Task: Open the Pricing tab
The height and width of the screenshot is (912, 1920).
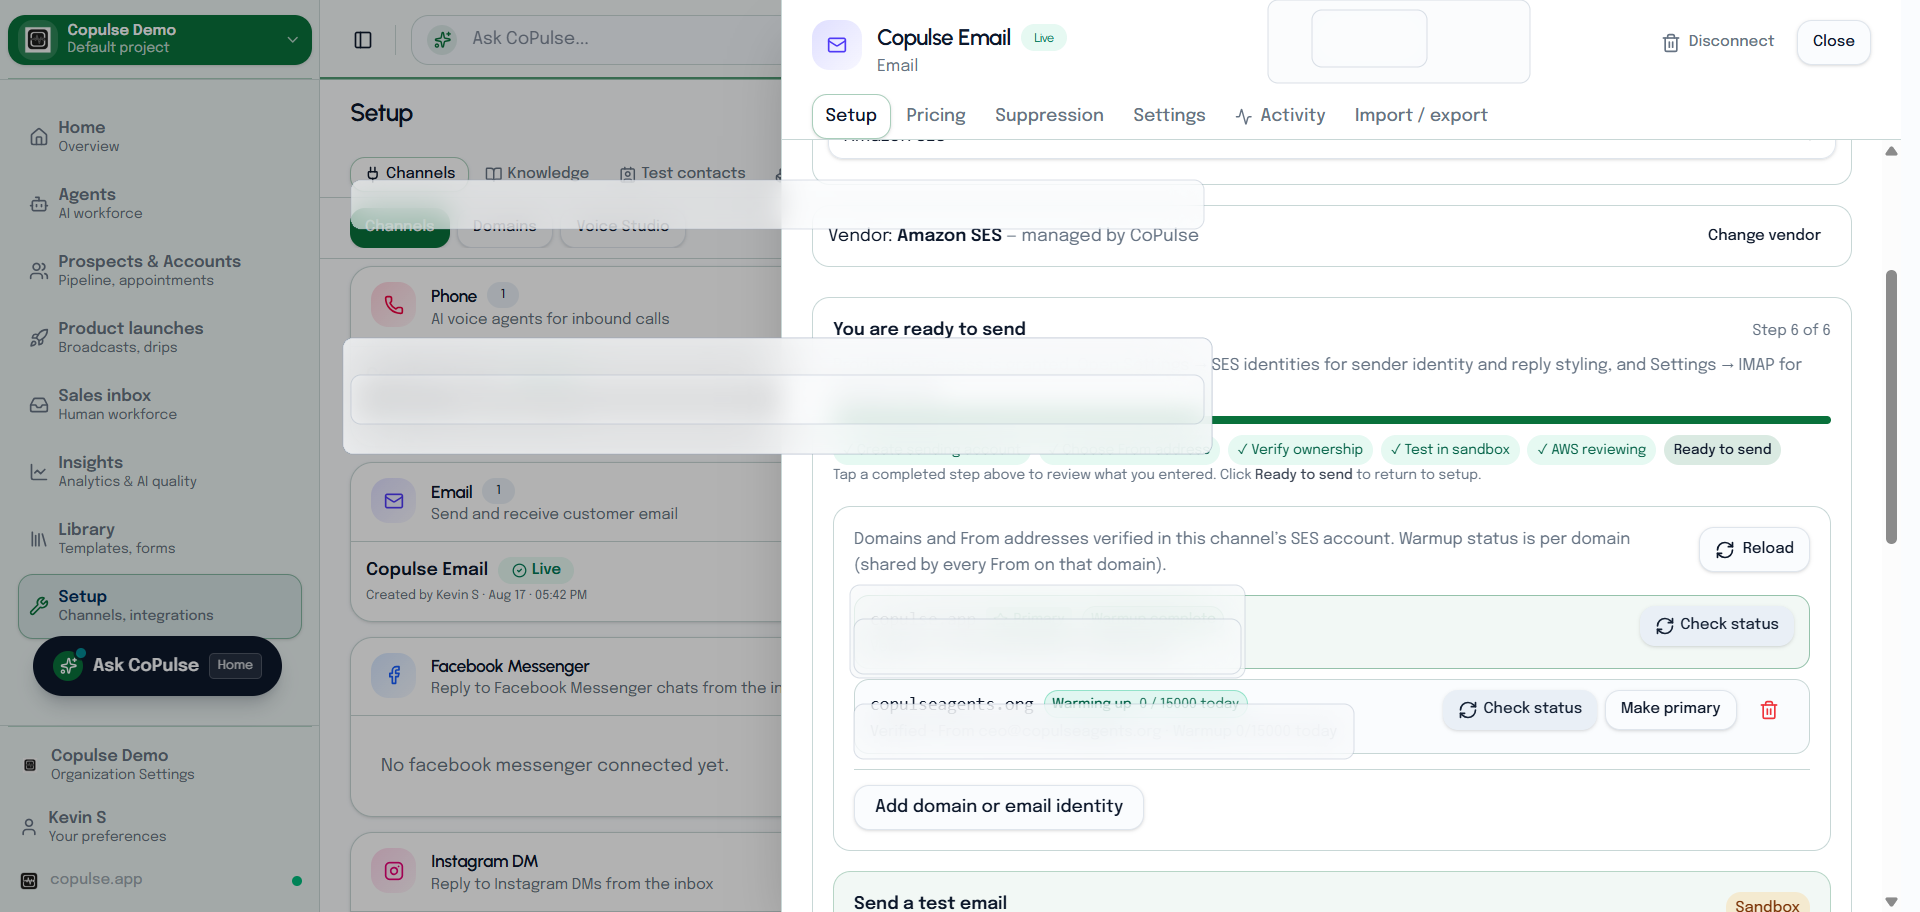Action: (x=936, y=116)
